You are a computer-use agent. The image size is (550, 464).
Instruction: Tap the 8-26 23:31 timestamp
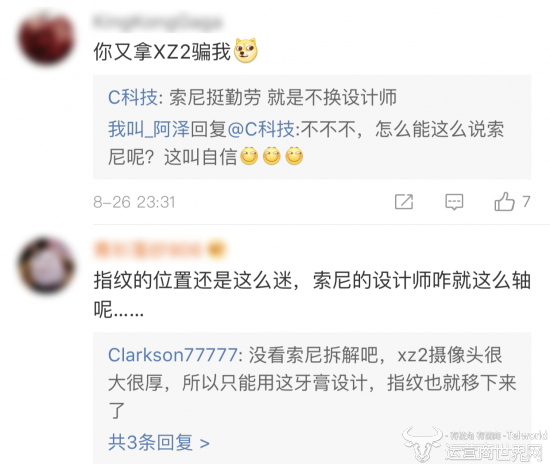click(x=134, y=202)
